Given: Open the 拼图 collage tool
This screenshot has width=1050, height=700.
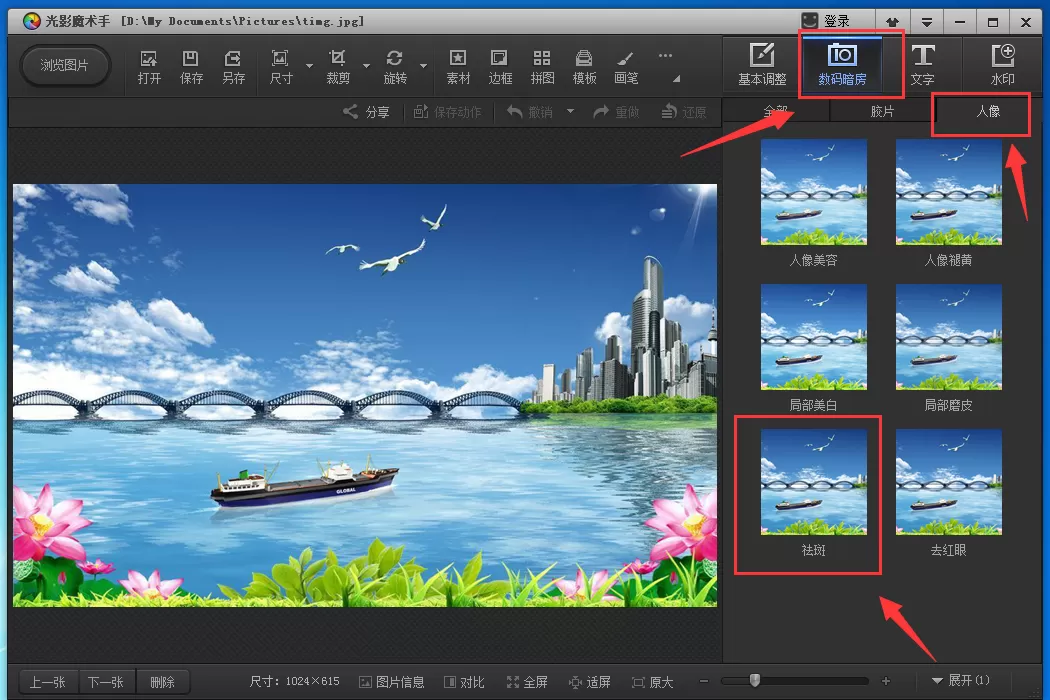Looking at the screenshot, I should [x=542, y=67].
